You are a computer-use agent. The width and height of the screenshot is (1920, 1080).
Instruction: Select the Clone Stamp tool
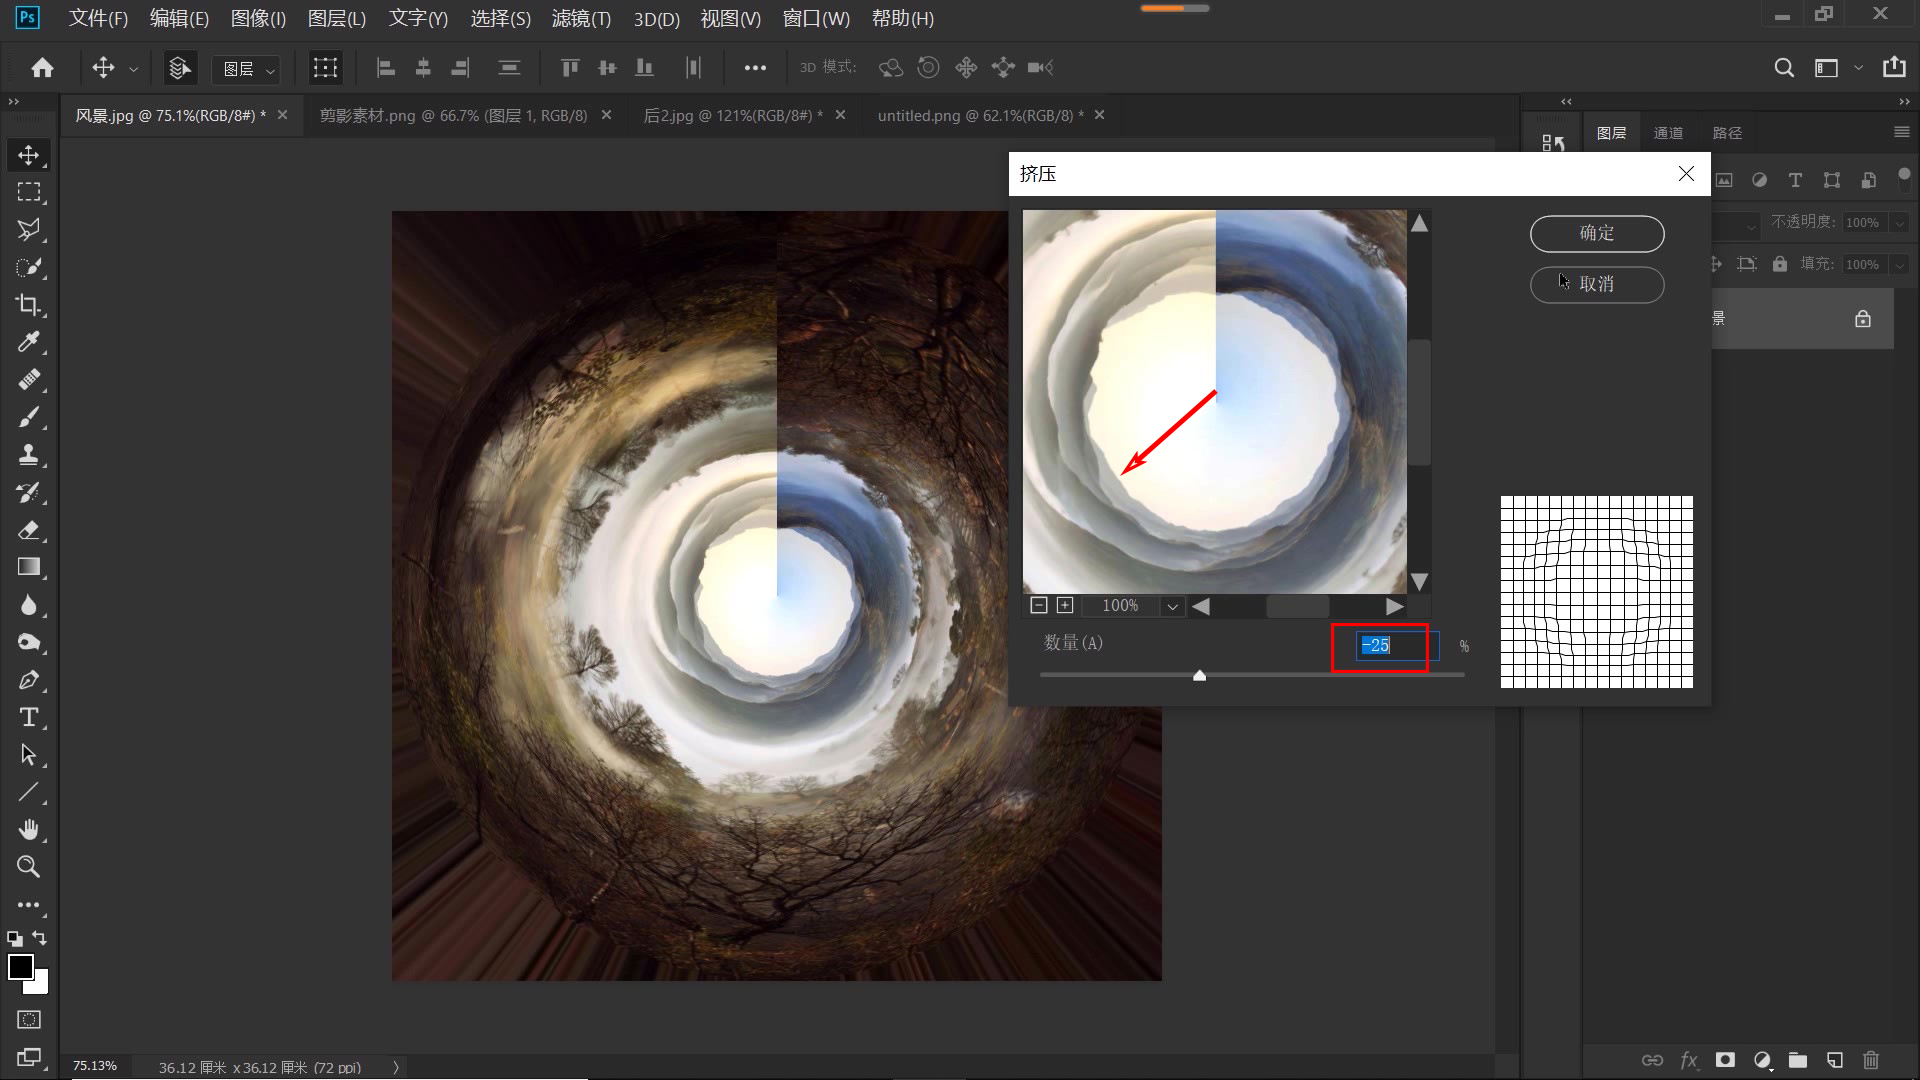point(28,455)
